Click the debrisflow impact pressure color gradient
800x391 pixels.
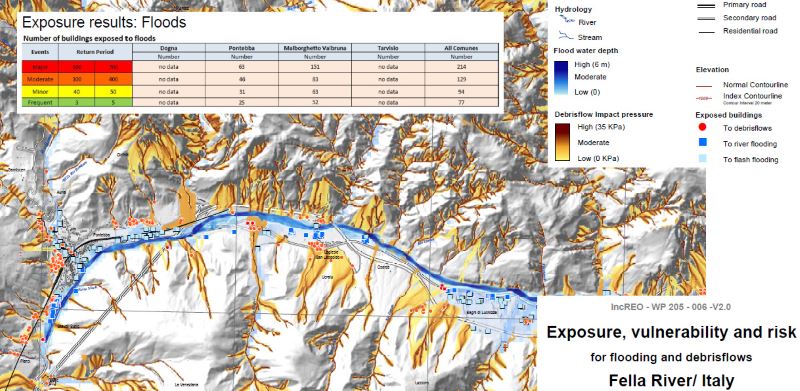[x=562, y=142]
